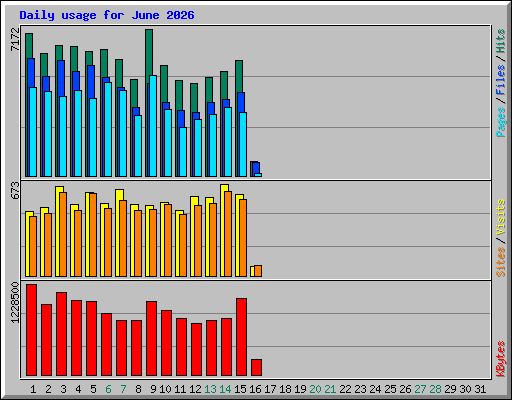This screenshot has width=512, height=400.
Task: Click the red KBytes bar for day 1
Action: click(x=31, y=330)
